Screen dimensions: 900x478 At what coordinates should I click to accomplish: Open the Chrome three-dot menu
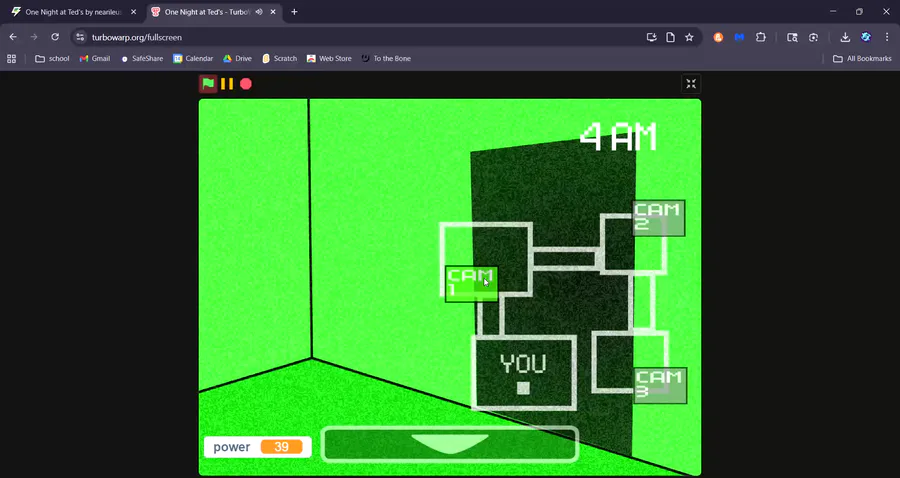point(887,37)
